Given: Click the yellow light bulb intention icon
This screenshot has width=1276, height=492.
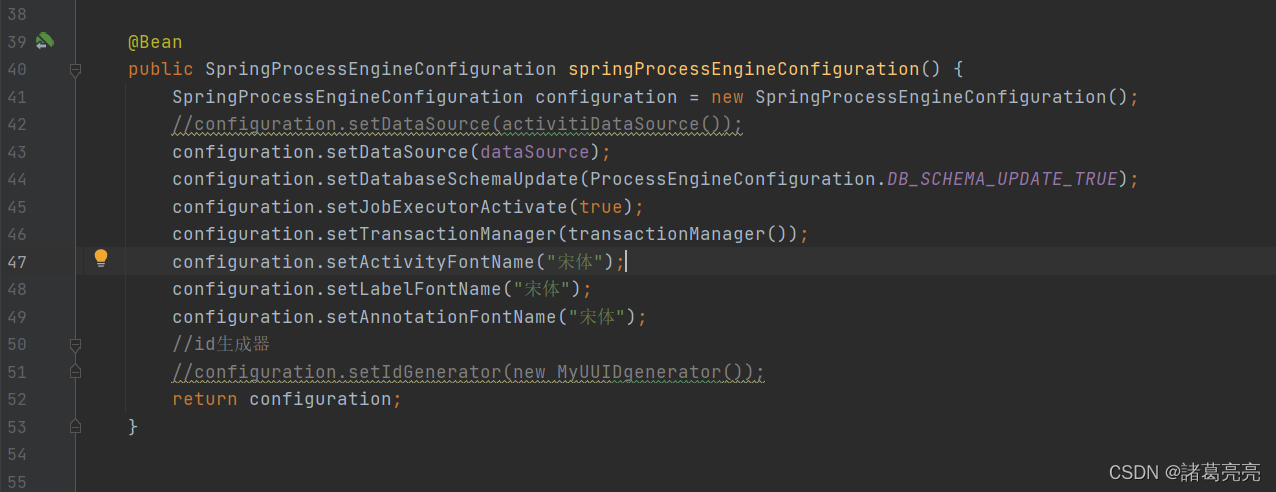Looking at the screenshot, I should [100, 259].
